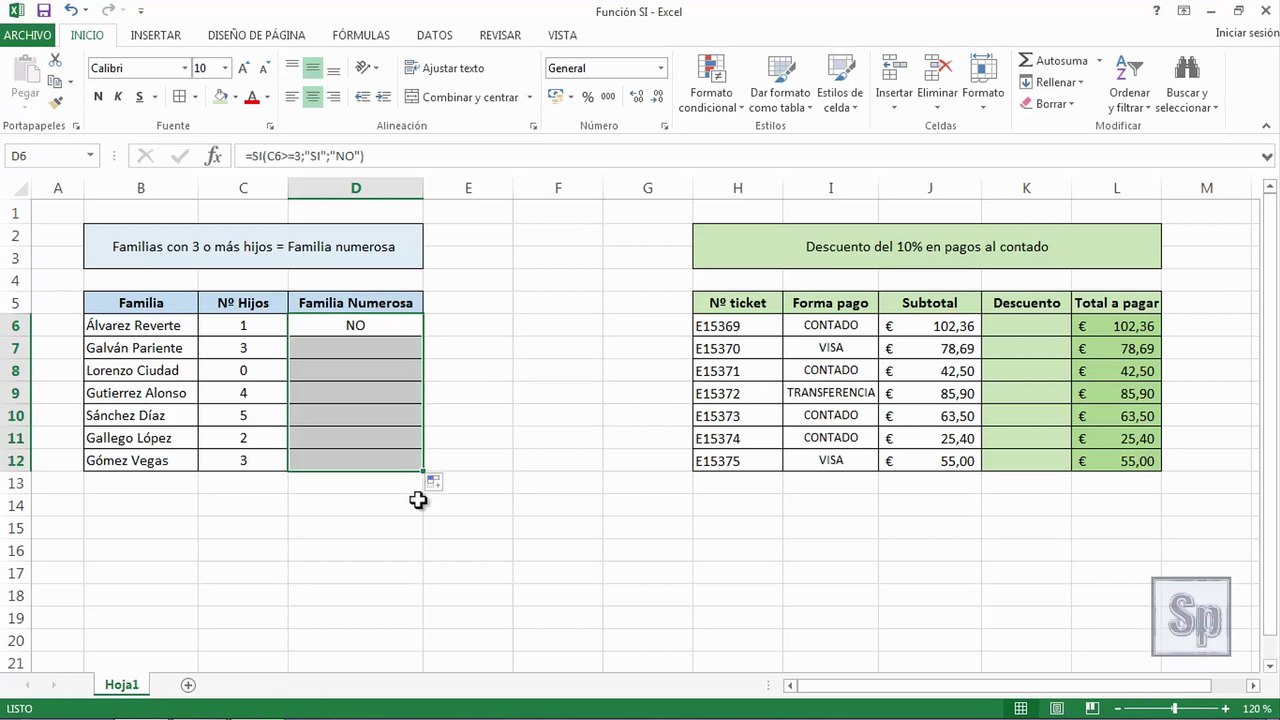Align the cell text to the left

(x=292, y=97)
